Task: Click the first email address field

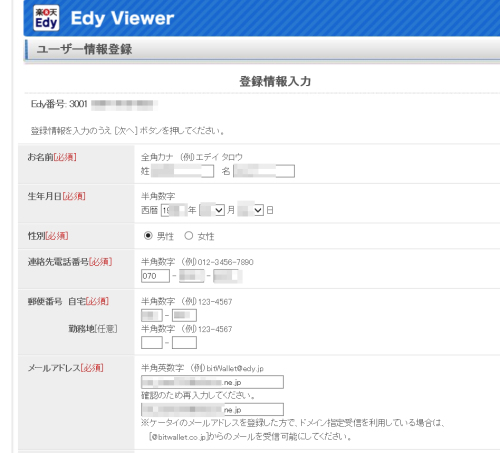Action: click(212, 382)
